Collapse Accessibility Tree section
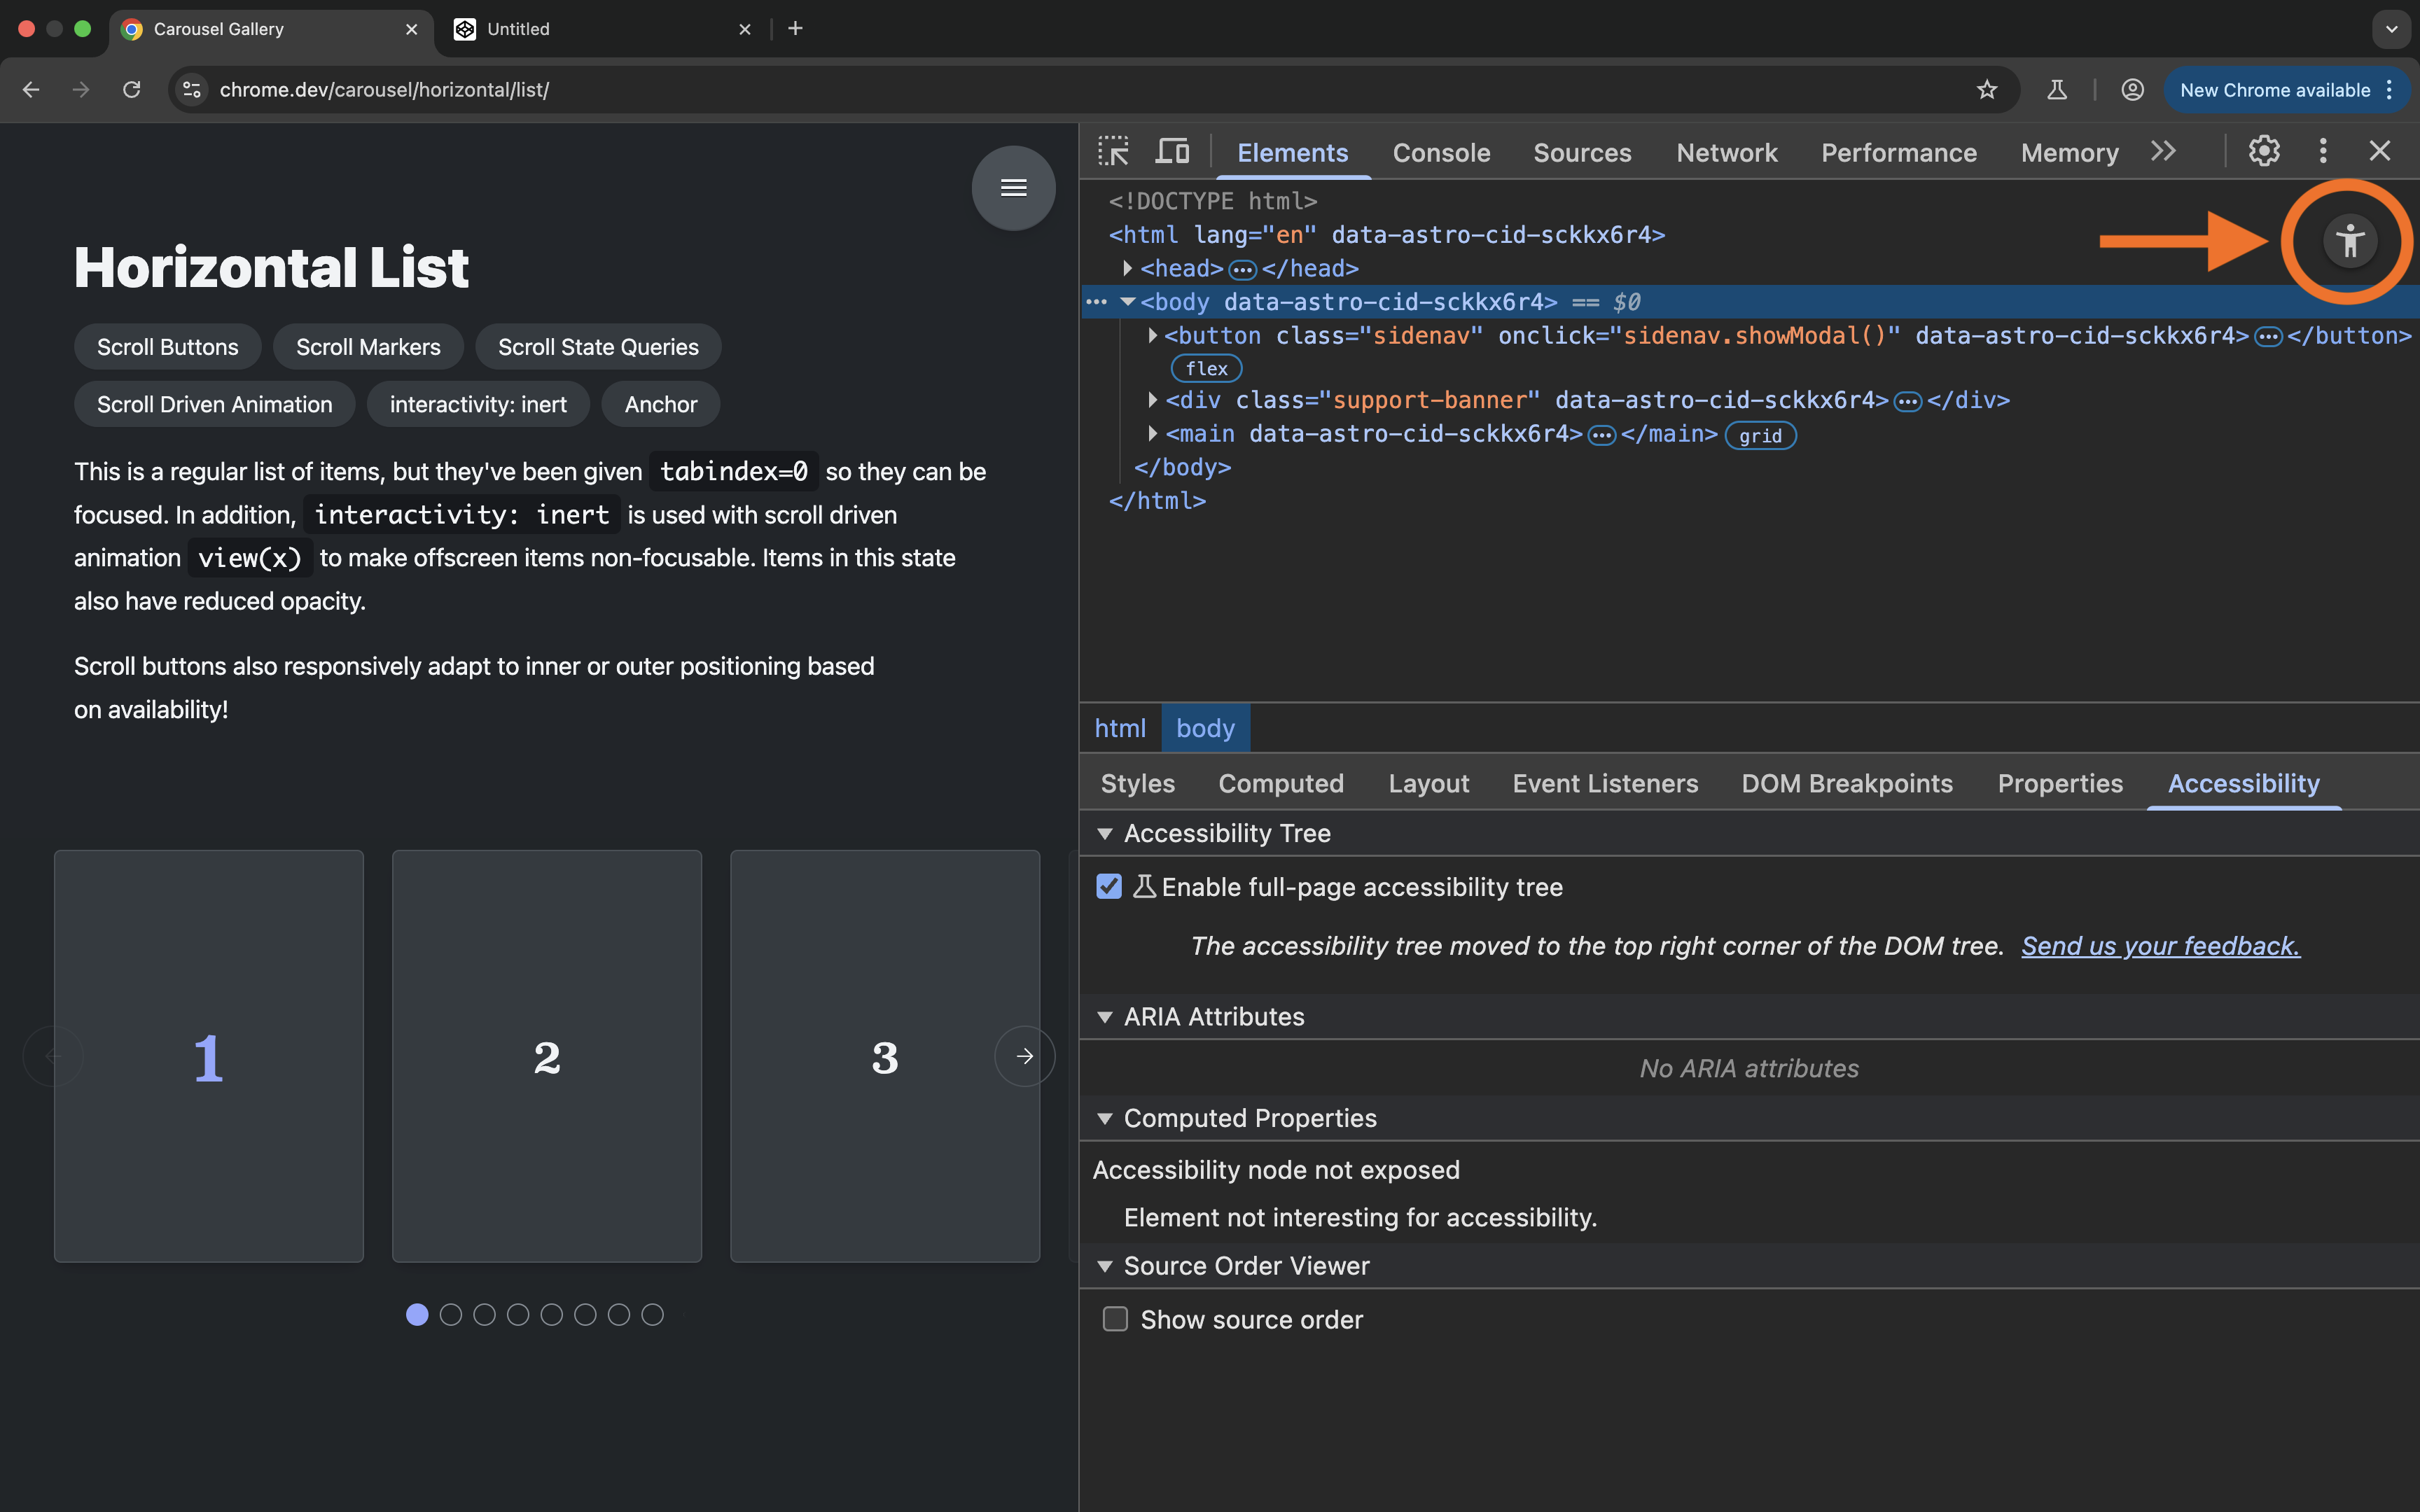This screenshot has height=1512, width=2420. pos(1104,834)
